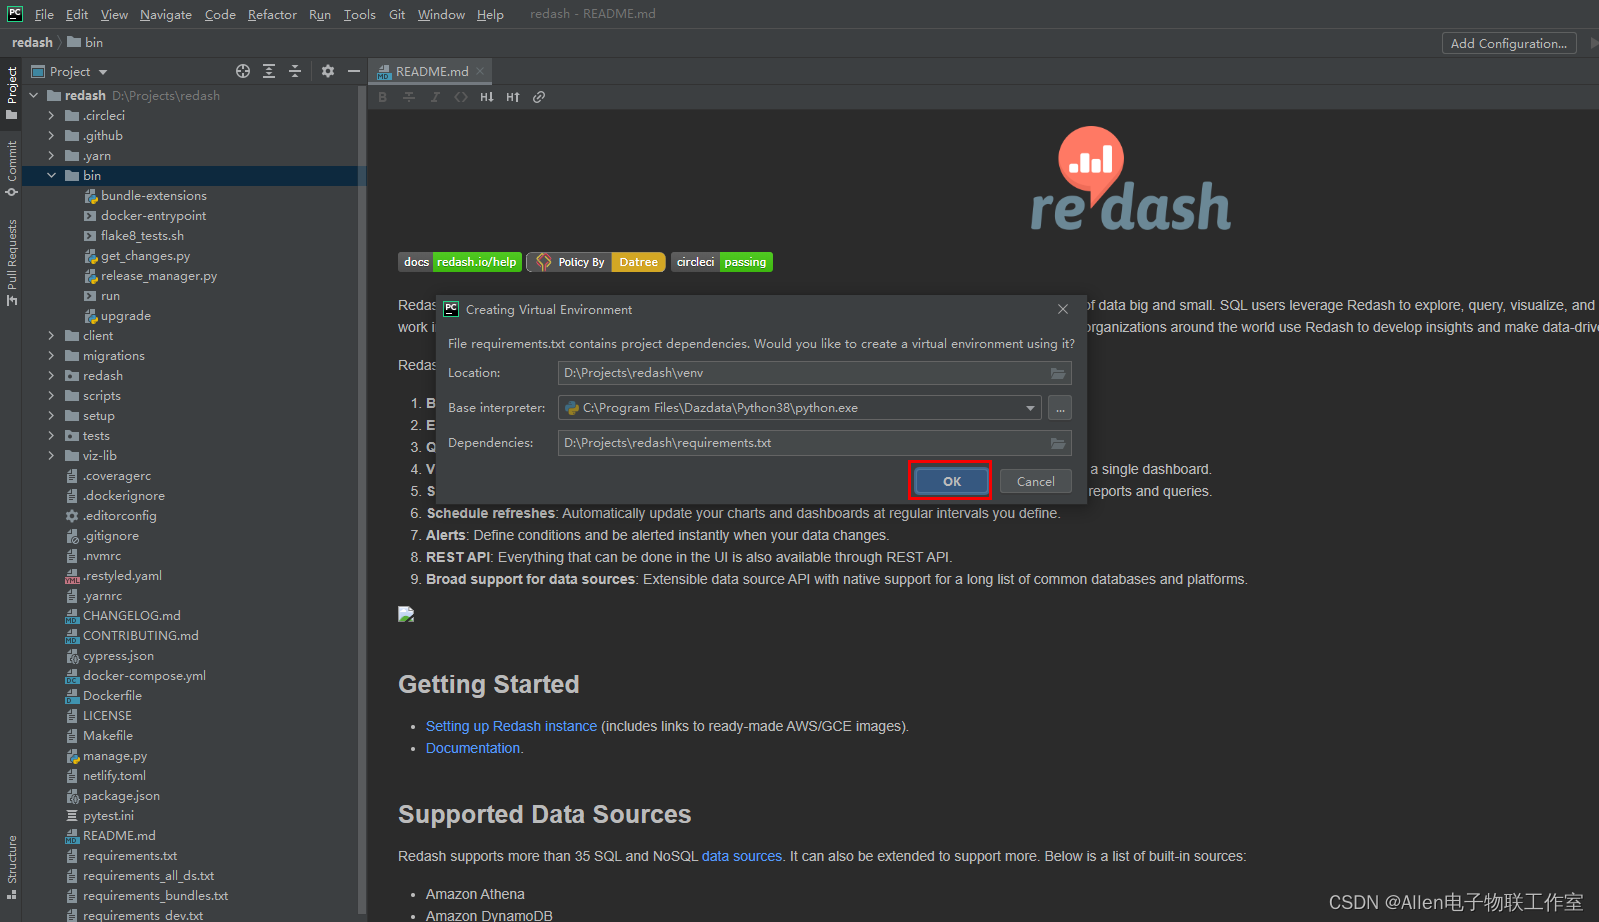Open the File menu
1599x922 pixels.
click(44, 14)
